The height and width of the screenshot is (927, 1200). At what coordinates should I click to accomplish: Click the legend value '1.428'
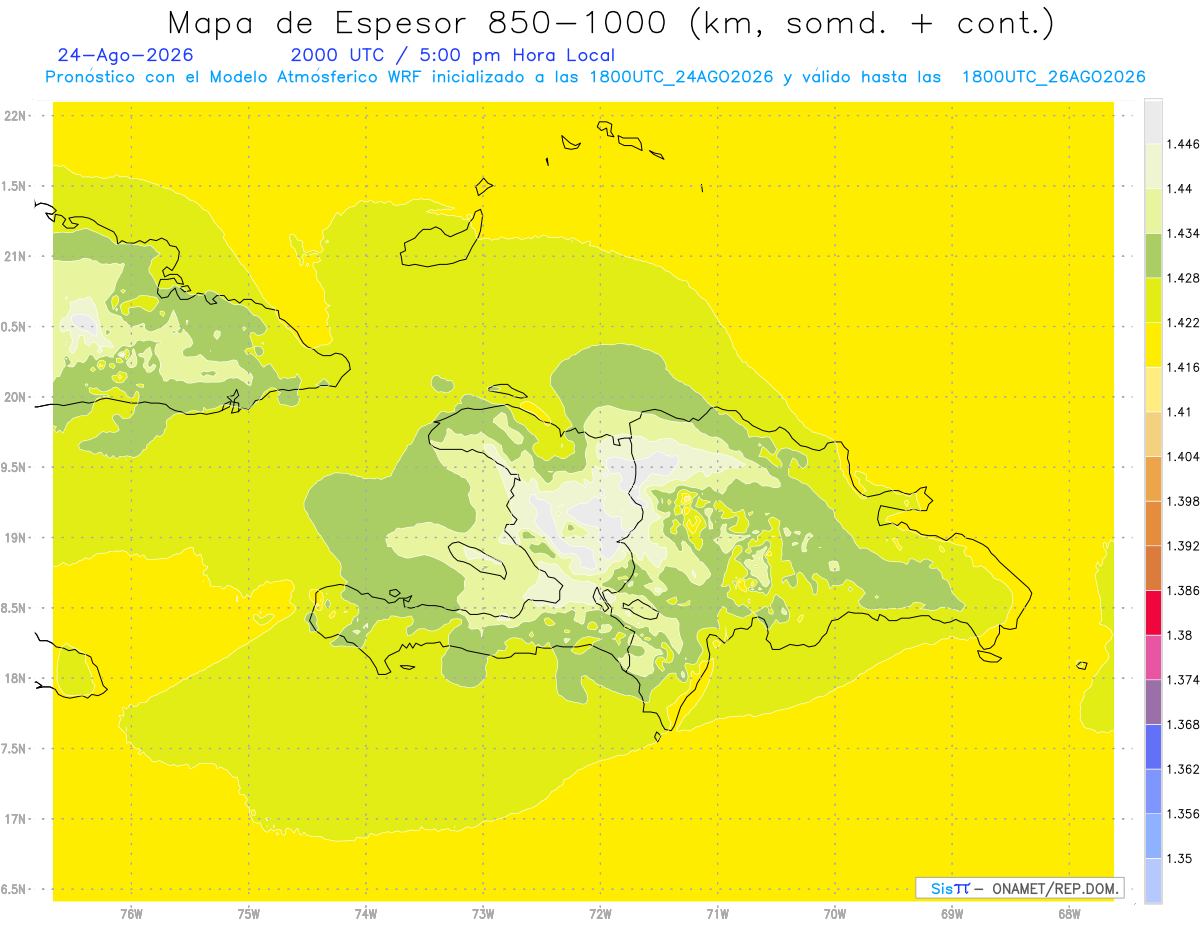[1182, 278]
